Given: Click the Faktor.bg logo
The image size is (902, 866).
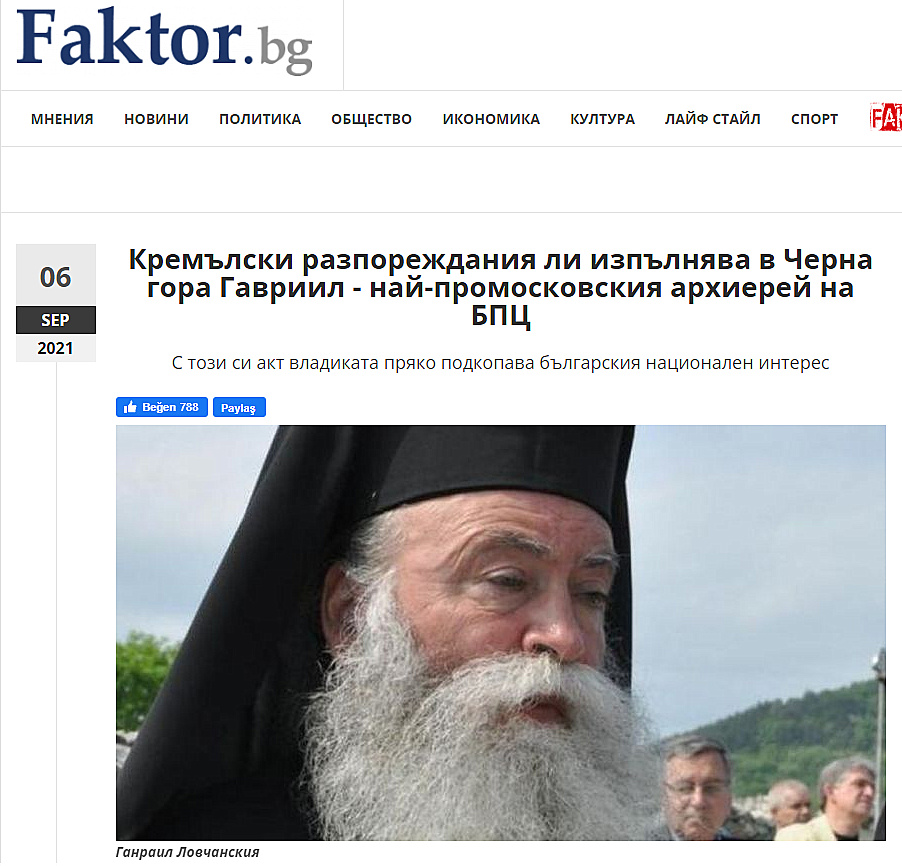Looking at the screenshot, I should point(165,39).
